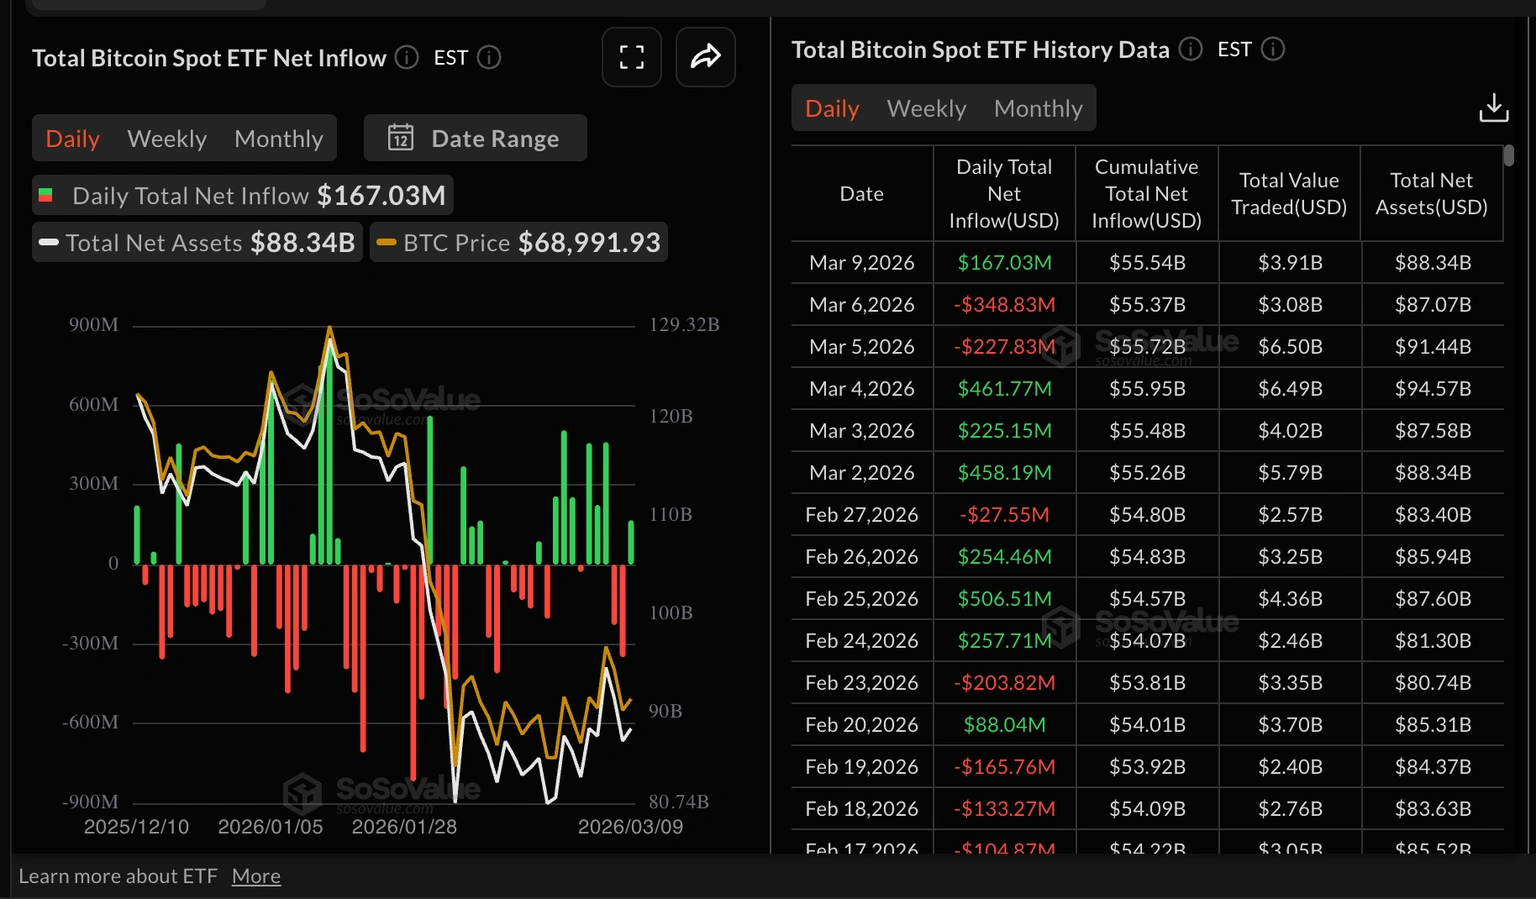1536x899 pixels.
Task: Switch chart to Weekly view
Action: click(x=167, y=139)
